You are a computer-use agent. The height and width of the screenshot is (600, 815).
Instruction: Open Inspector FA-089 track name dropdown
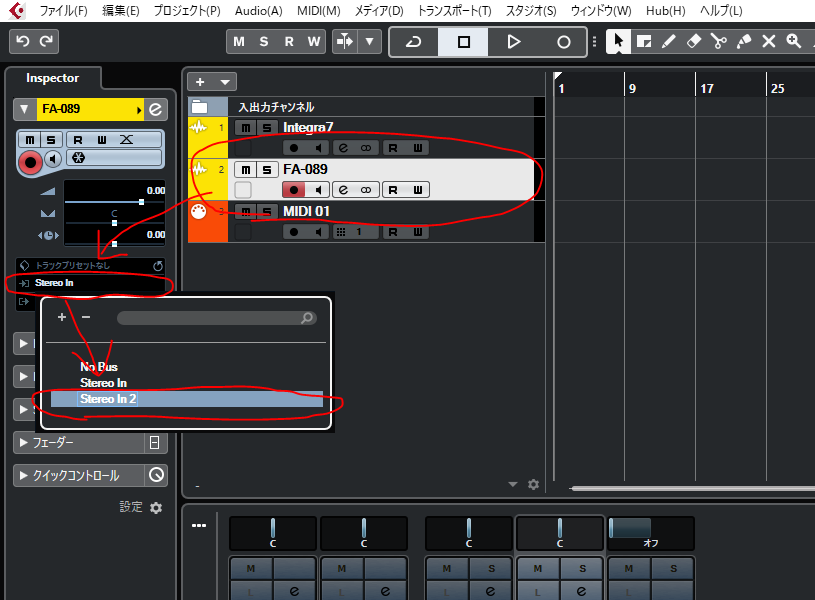pos(139,110)
